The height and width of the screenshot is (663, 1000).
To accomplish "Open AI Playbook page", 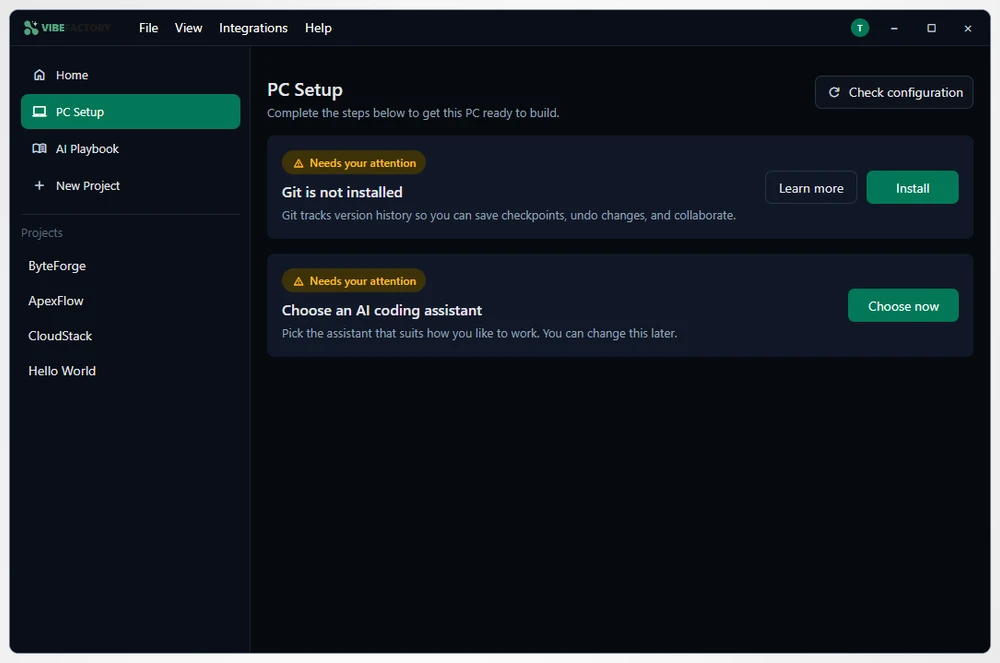I will tap(130, 149).
